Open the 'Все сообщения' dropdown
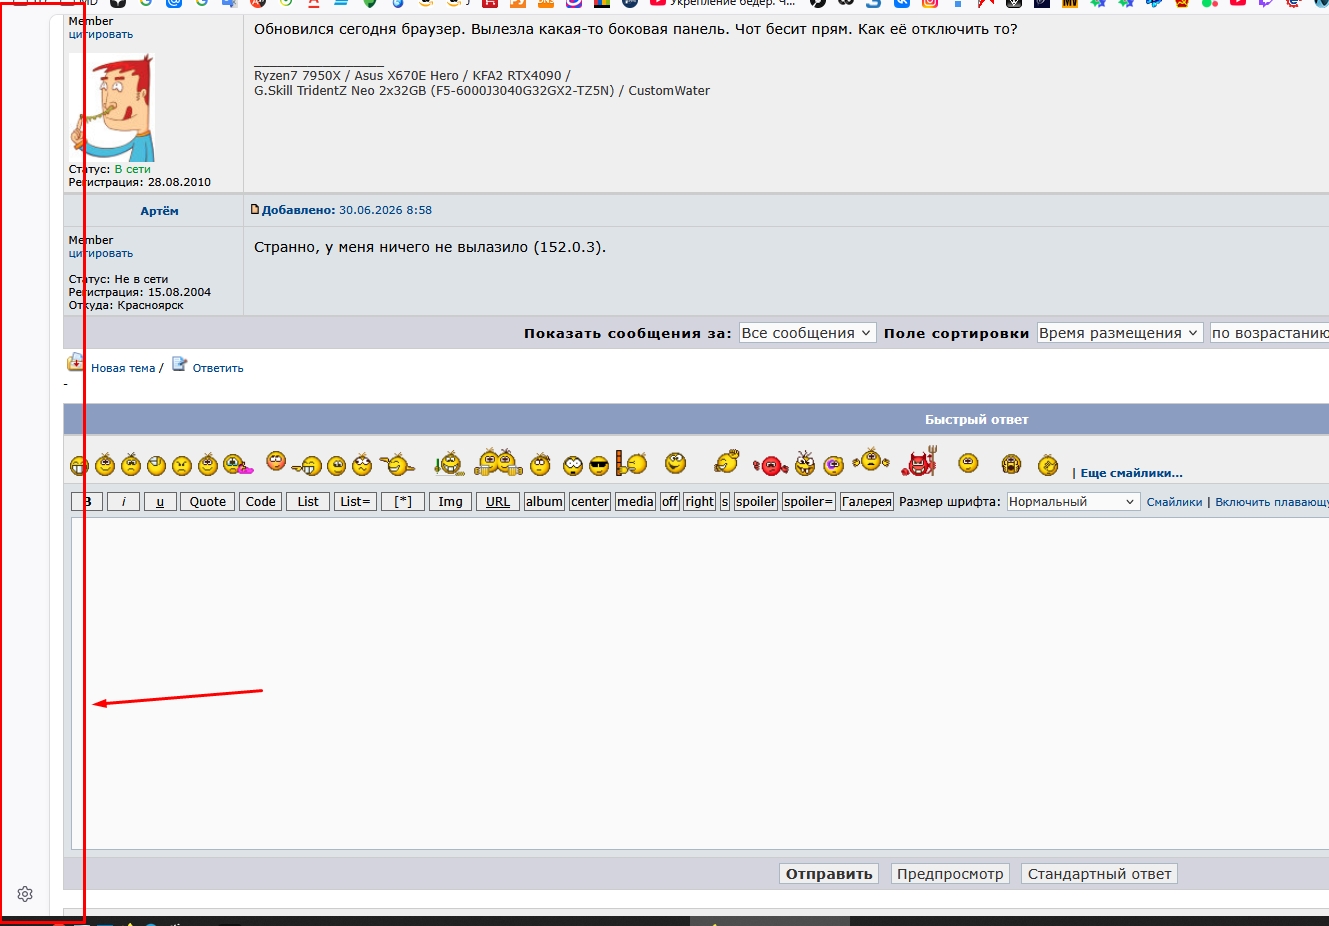 [807, 333]
